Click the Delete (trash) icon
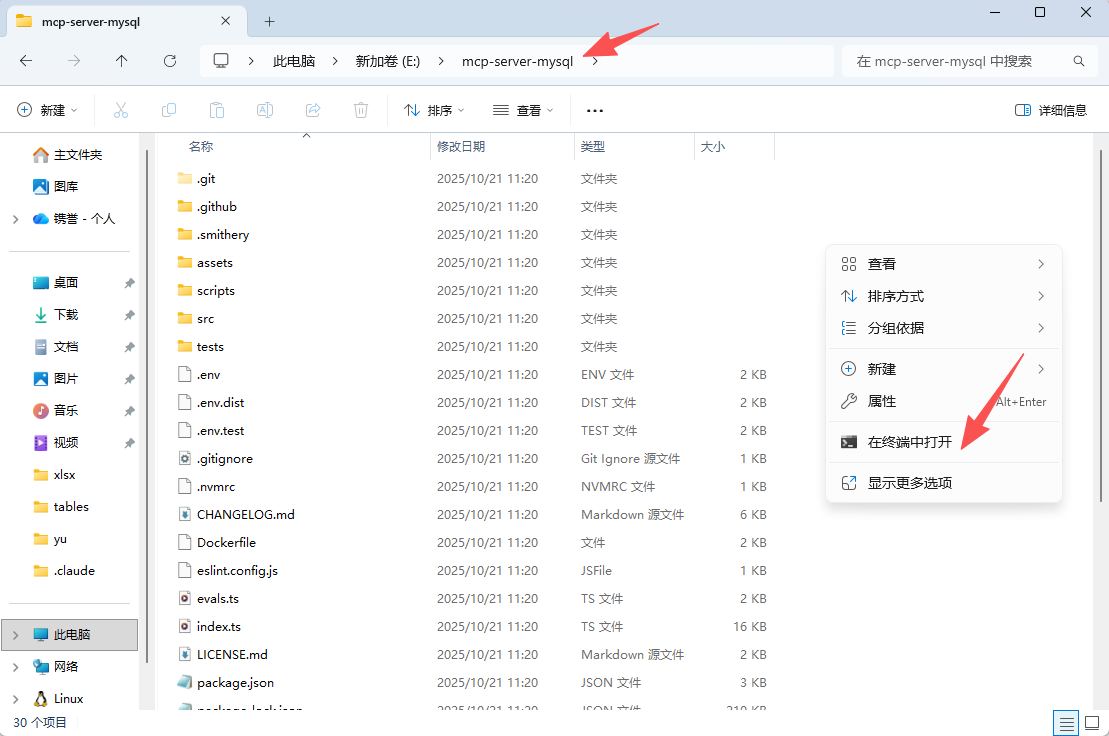The width and height of the screenshot is (1109, 736). [360, 110]
